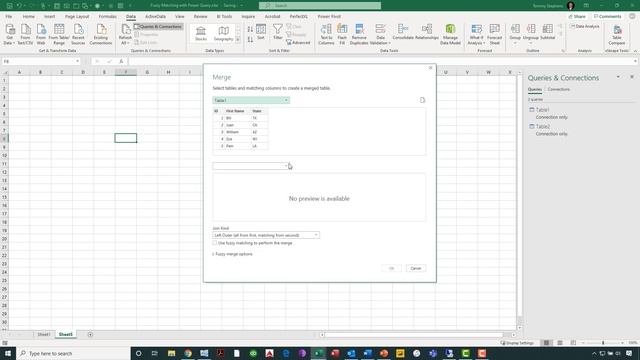Open the Recent Sources icon
This screenshot has width=640, height=360.
point(78,34)
